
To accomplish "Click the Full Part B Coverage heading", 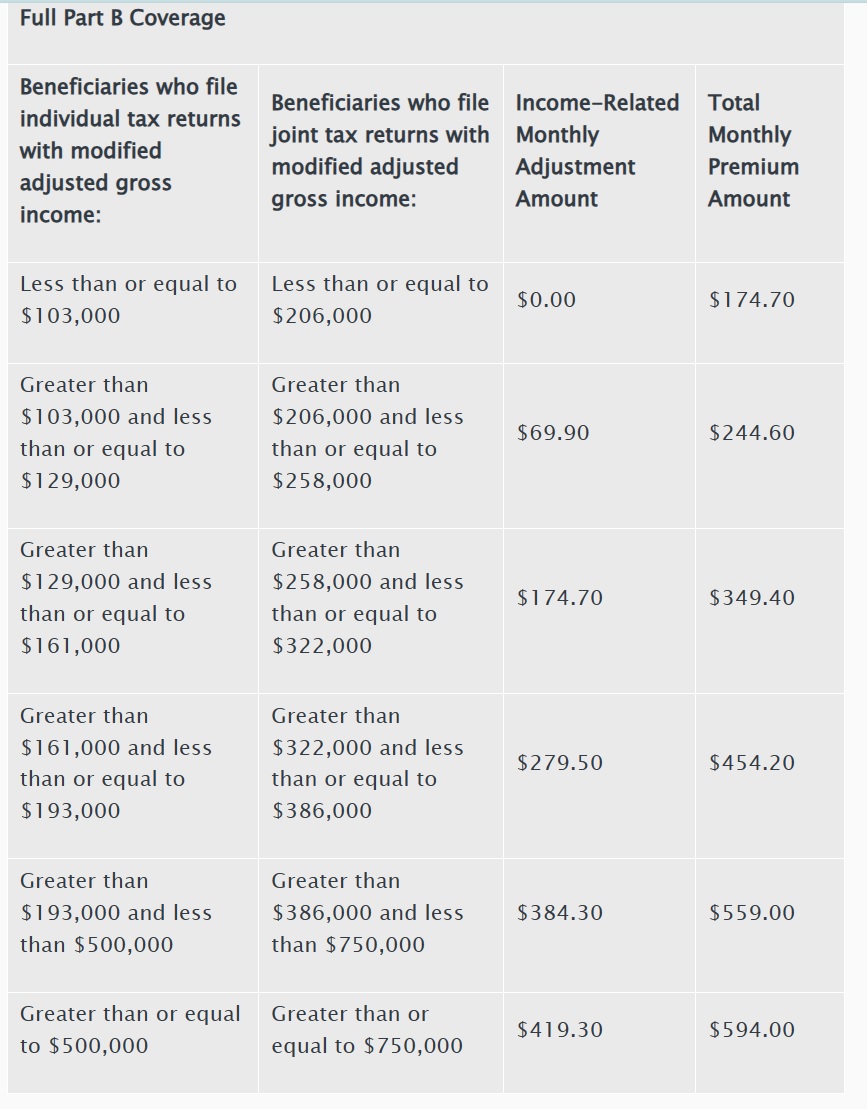I will (x=123, y=18).
